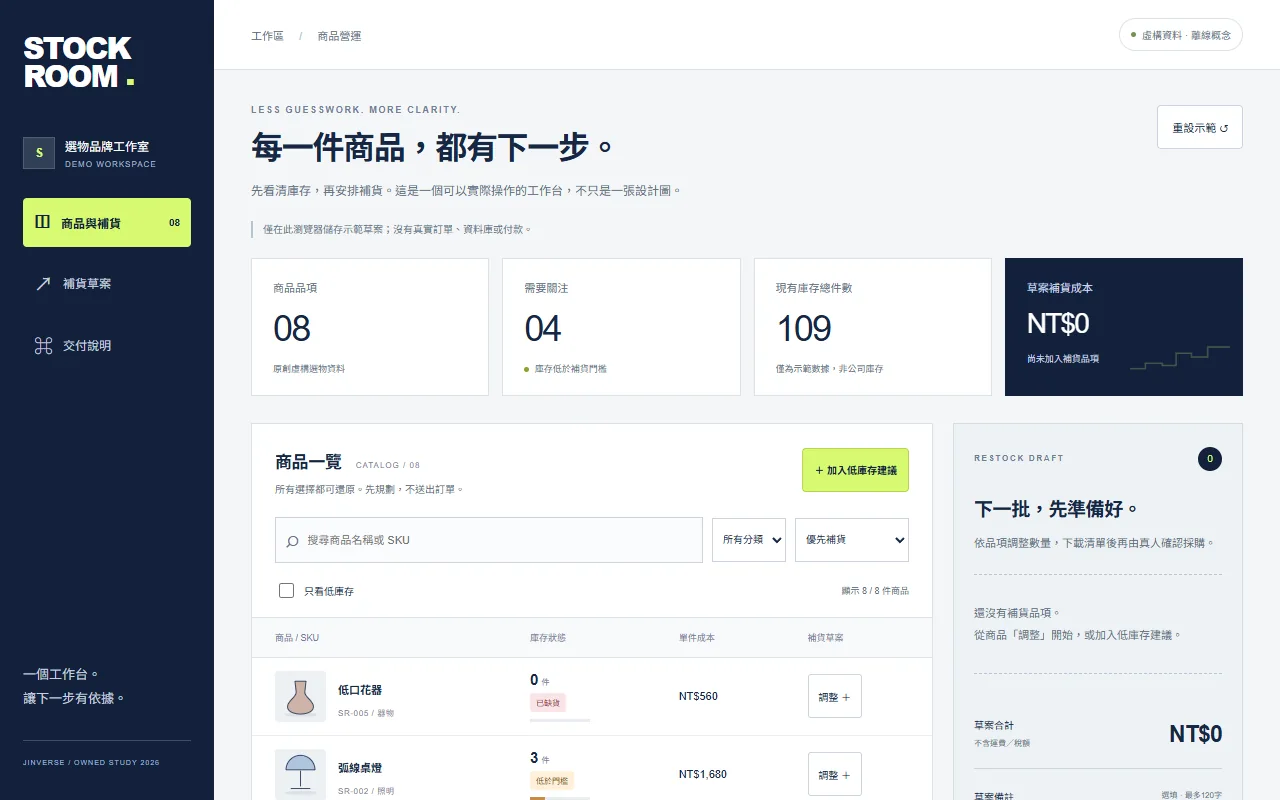Open the 優先補貨 sort dropdown
This screenshot has height=800, width=1280.
click(x=852, y=540)
